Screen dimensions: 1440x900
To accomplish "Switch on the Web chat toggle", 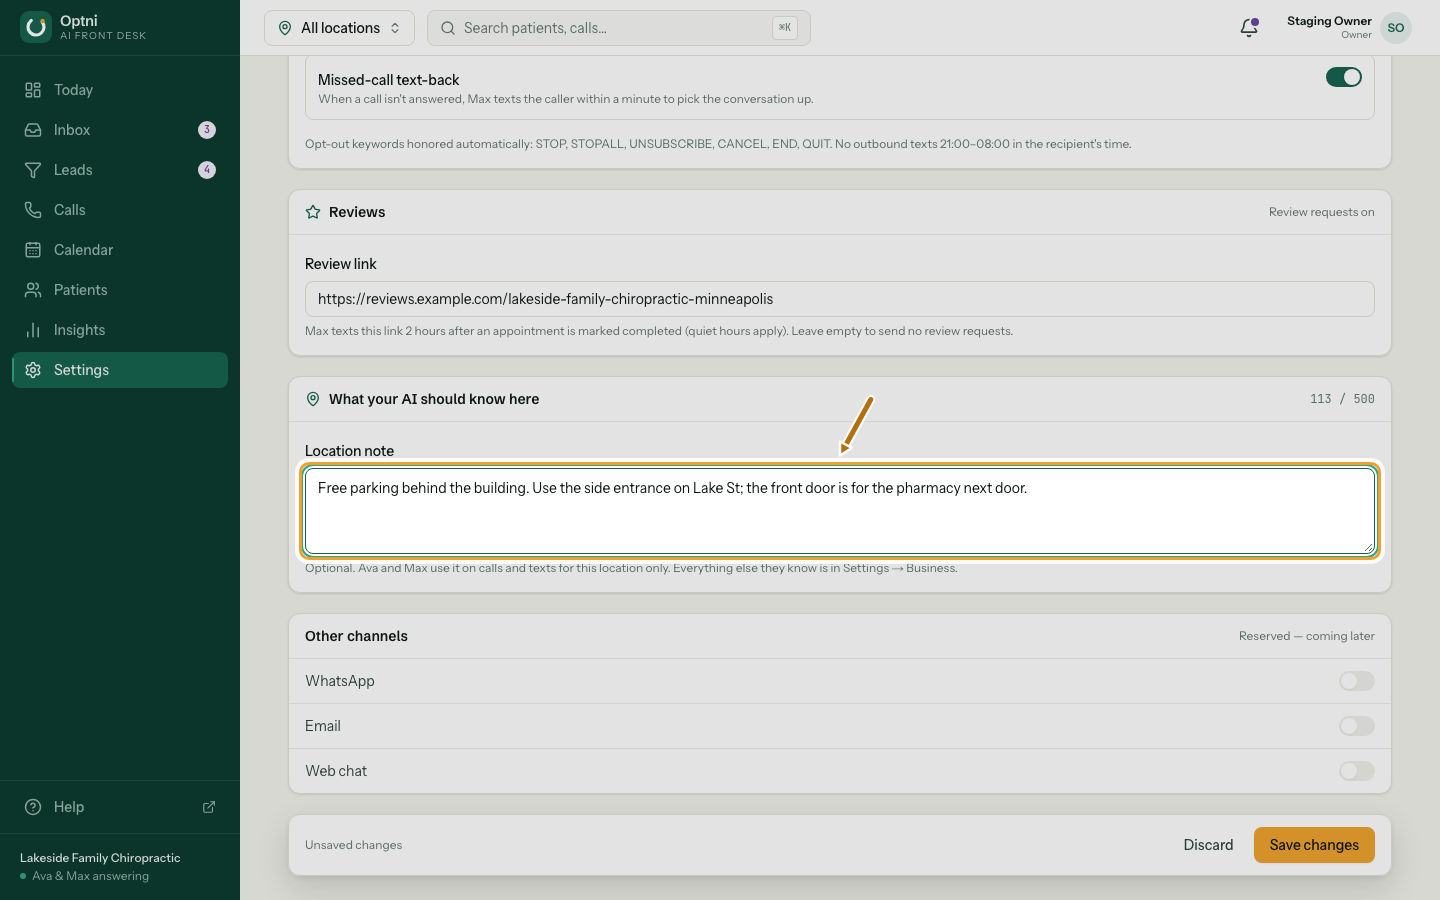I will [1357, 771].
